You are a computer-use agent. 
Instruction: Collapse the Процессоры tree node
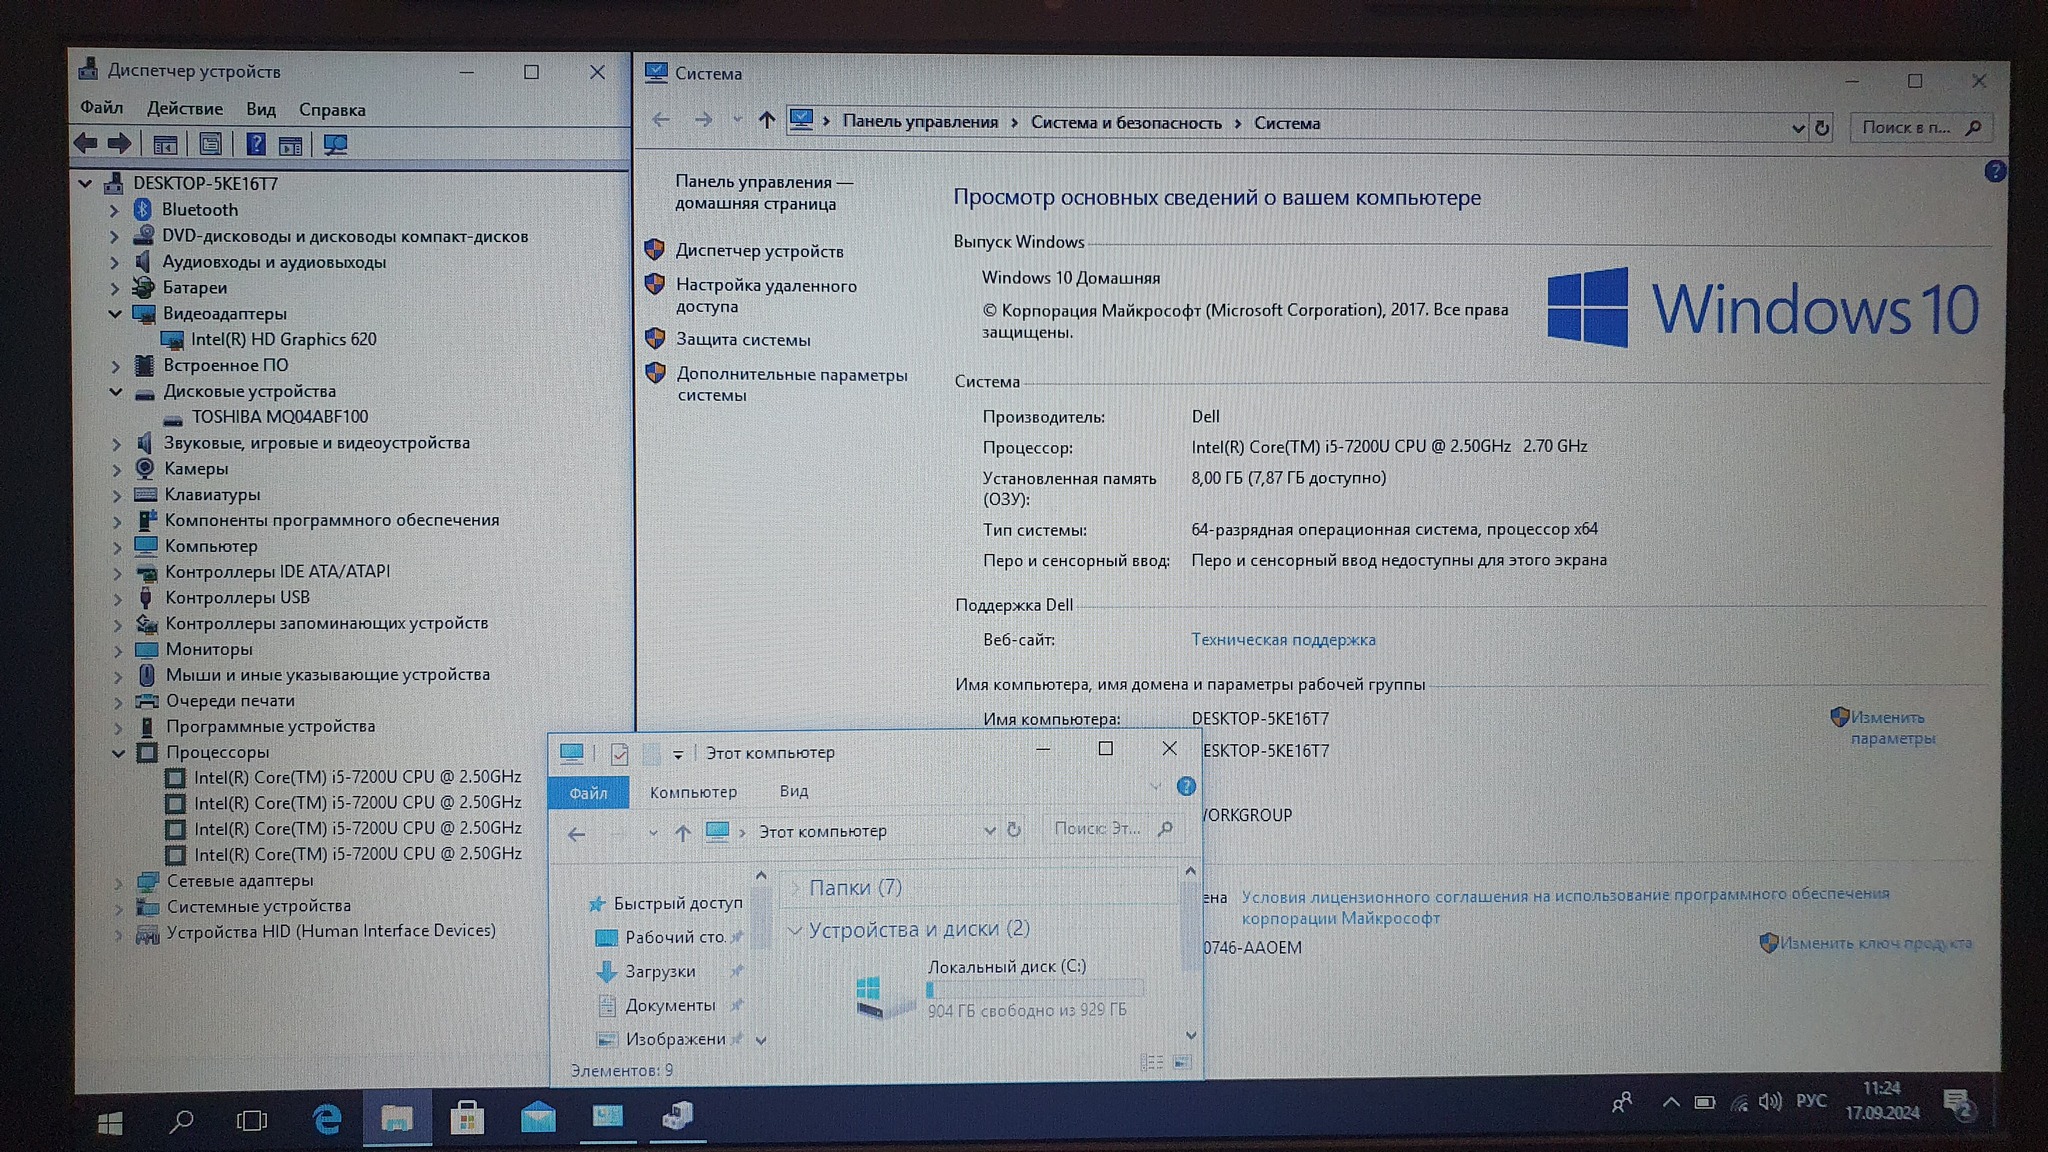[x=118, y=753]
